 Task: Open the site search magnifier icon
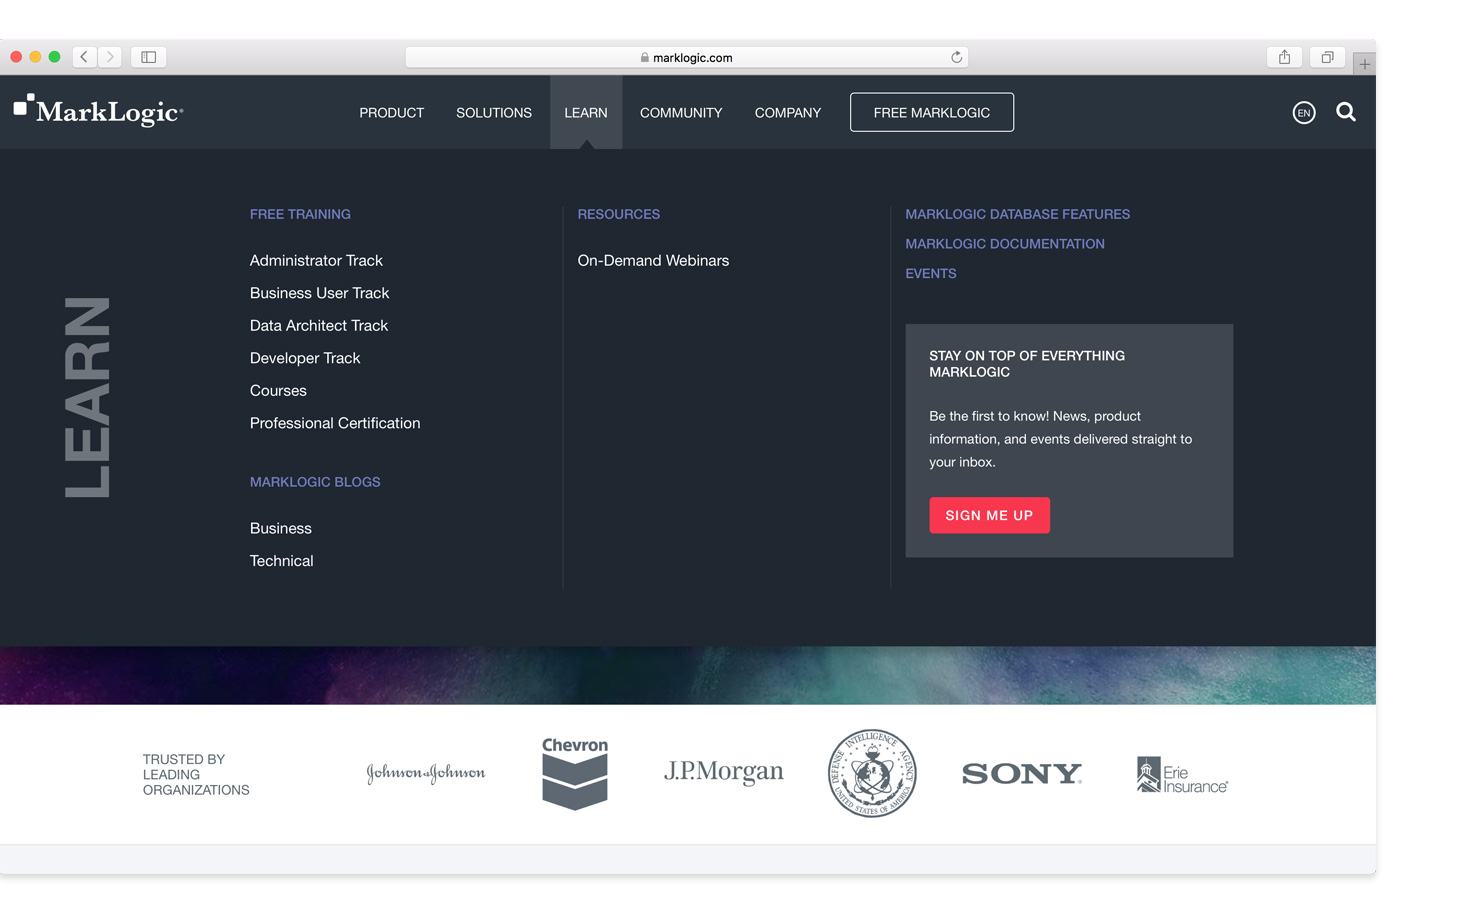pos(1346,112)
